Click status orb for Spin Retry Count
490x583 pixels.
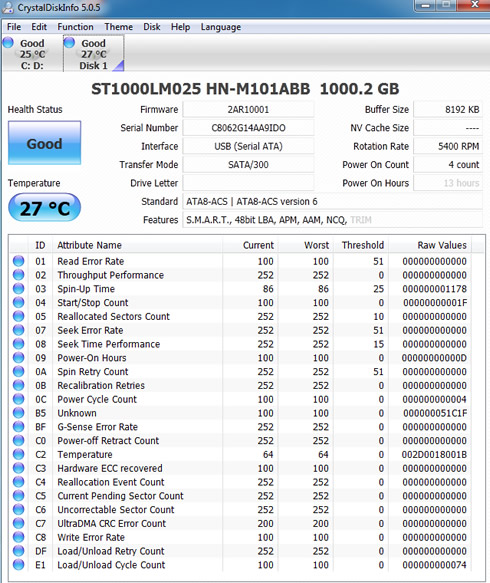pyautogui.click(x=18, y=371)
